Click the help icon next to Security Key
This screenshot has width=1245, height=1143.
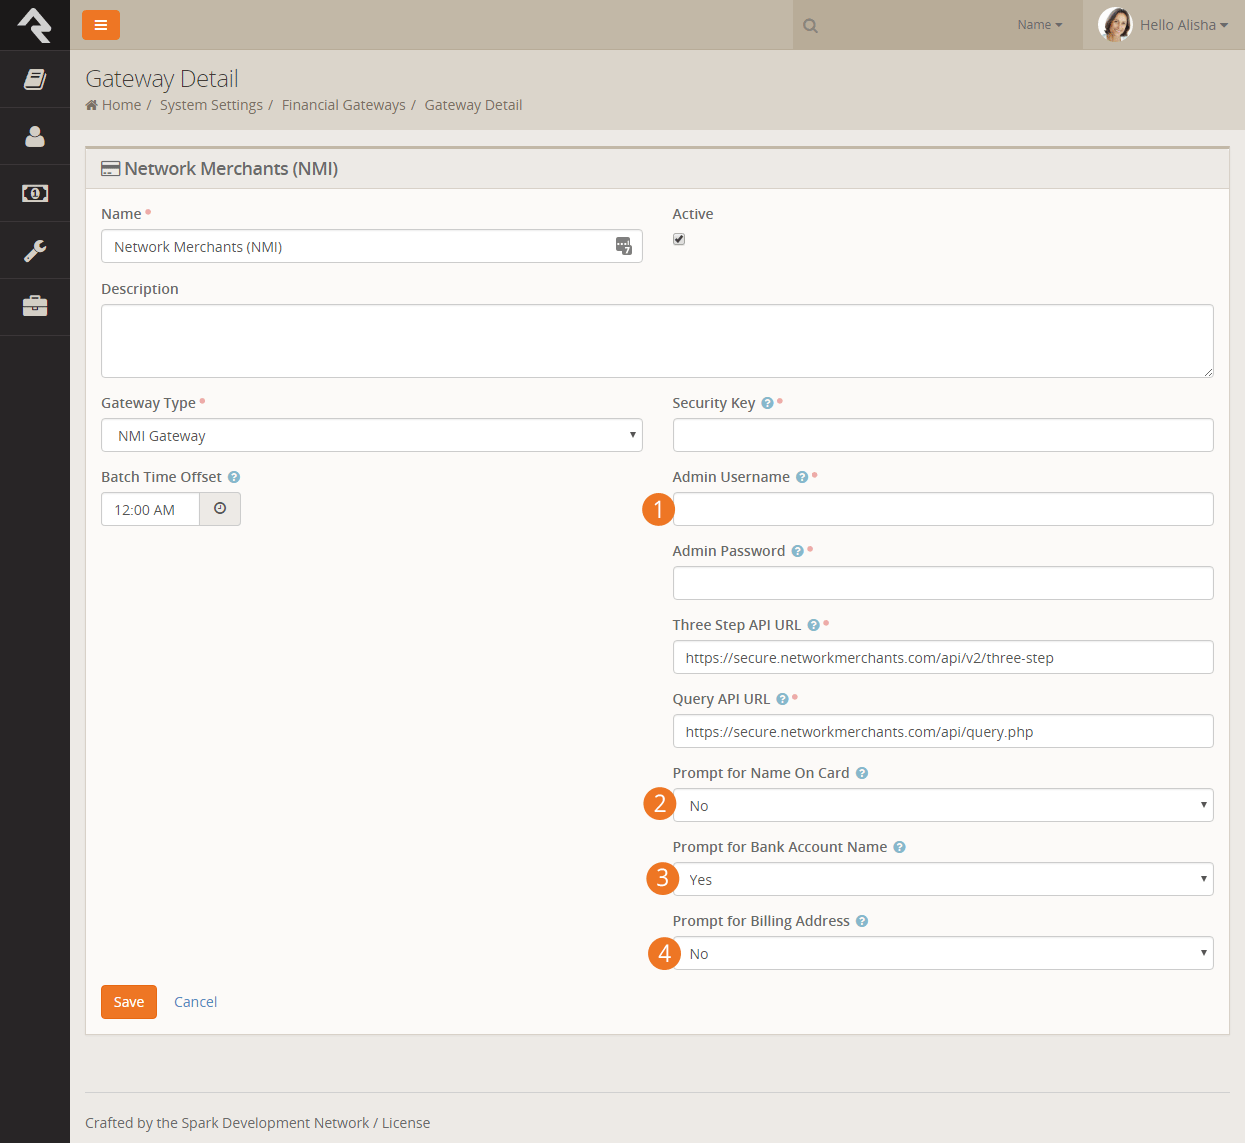click(x=767, y=403)
